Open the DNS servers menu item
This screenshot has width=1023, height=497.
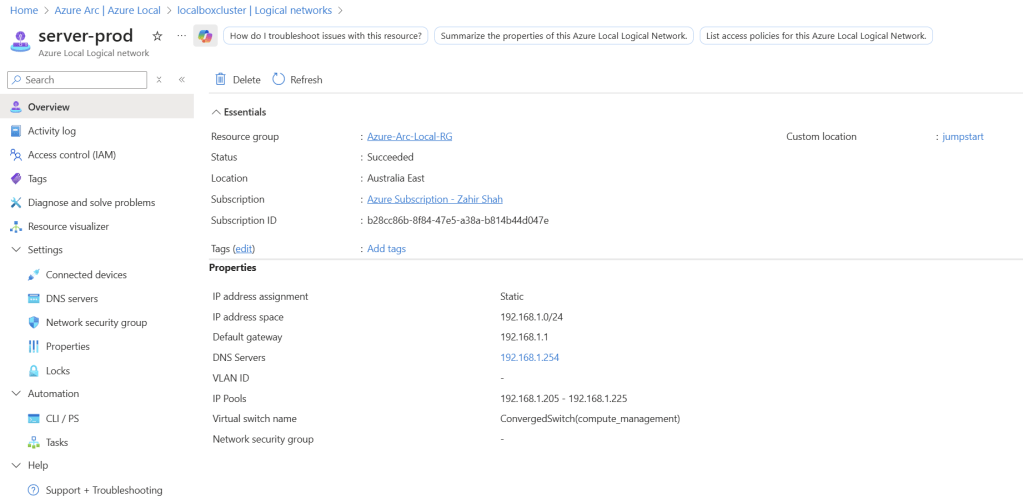pyautogui.click(x=72, y=299)
